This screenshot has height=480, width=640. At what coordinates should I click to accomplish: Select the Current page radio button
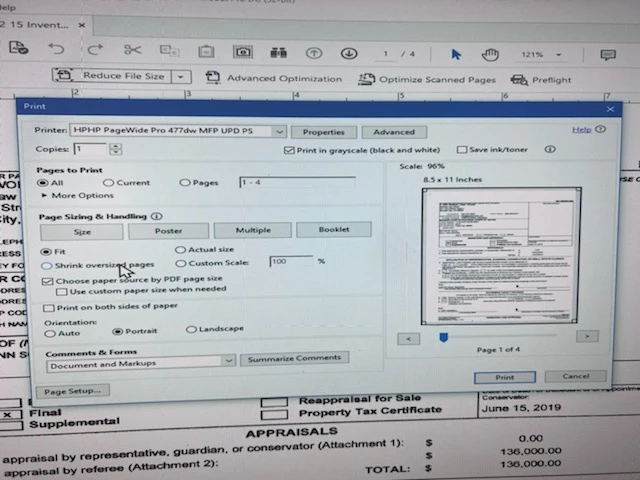[108, 183]
